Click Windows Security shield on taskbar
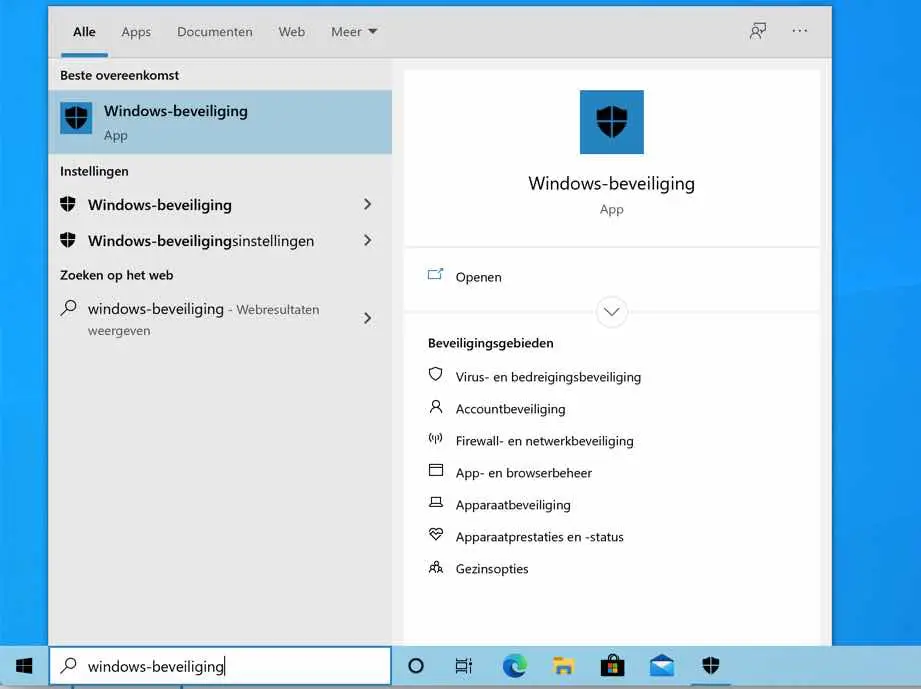 tap(711, 666)
